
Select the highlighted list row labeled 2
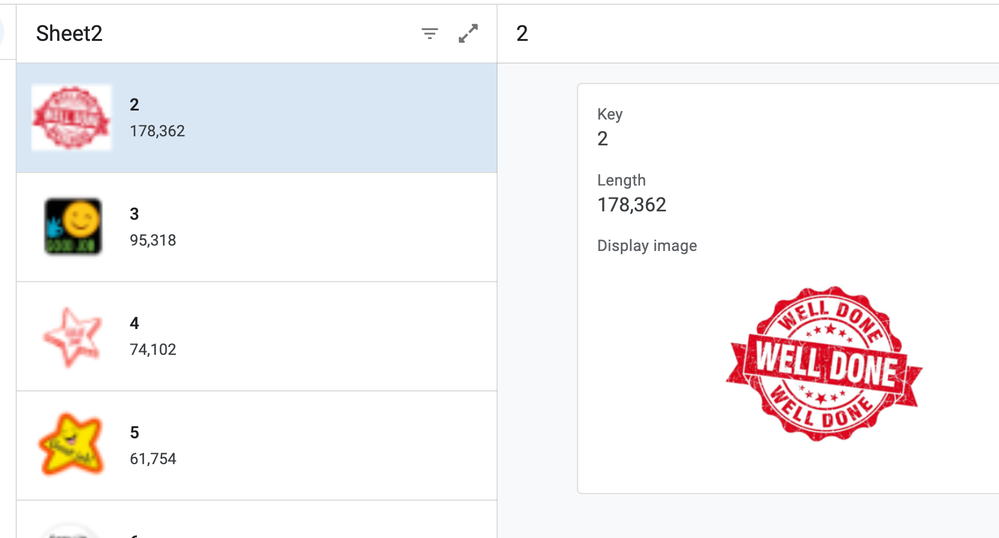pos(300,118)
